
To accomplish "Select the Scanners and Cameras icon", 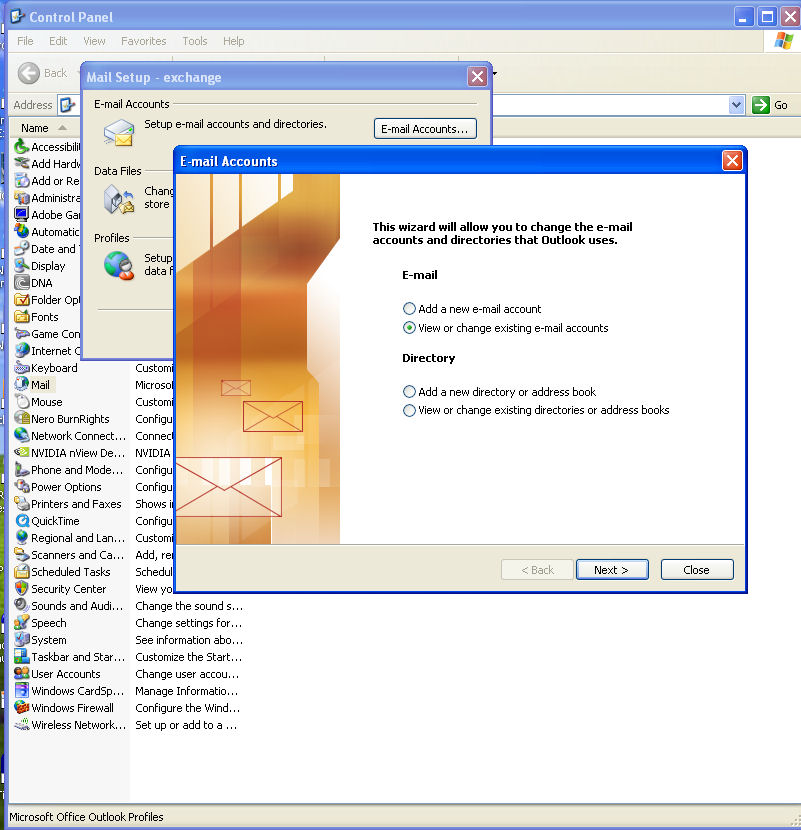I will tap(22, 554).
